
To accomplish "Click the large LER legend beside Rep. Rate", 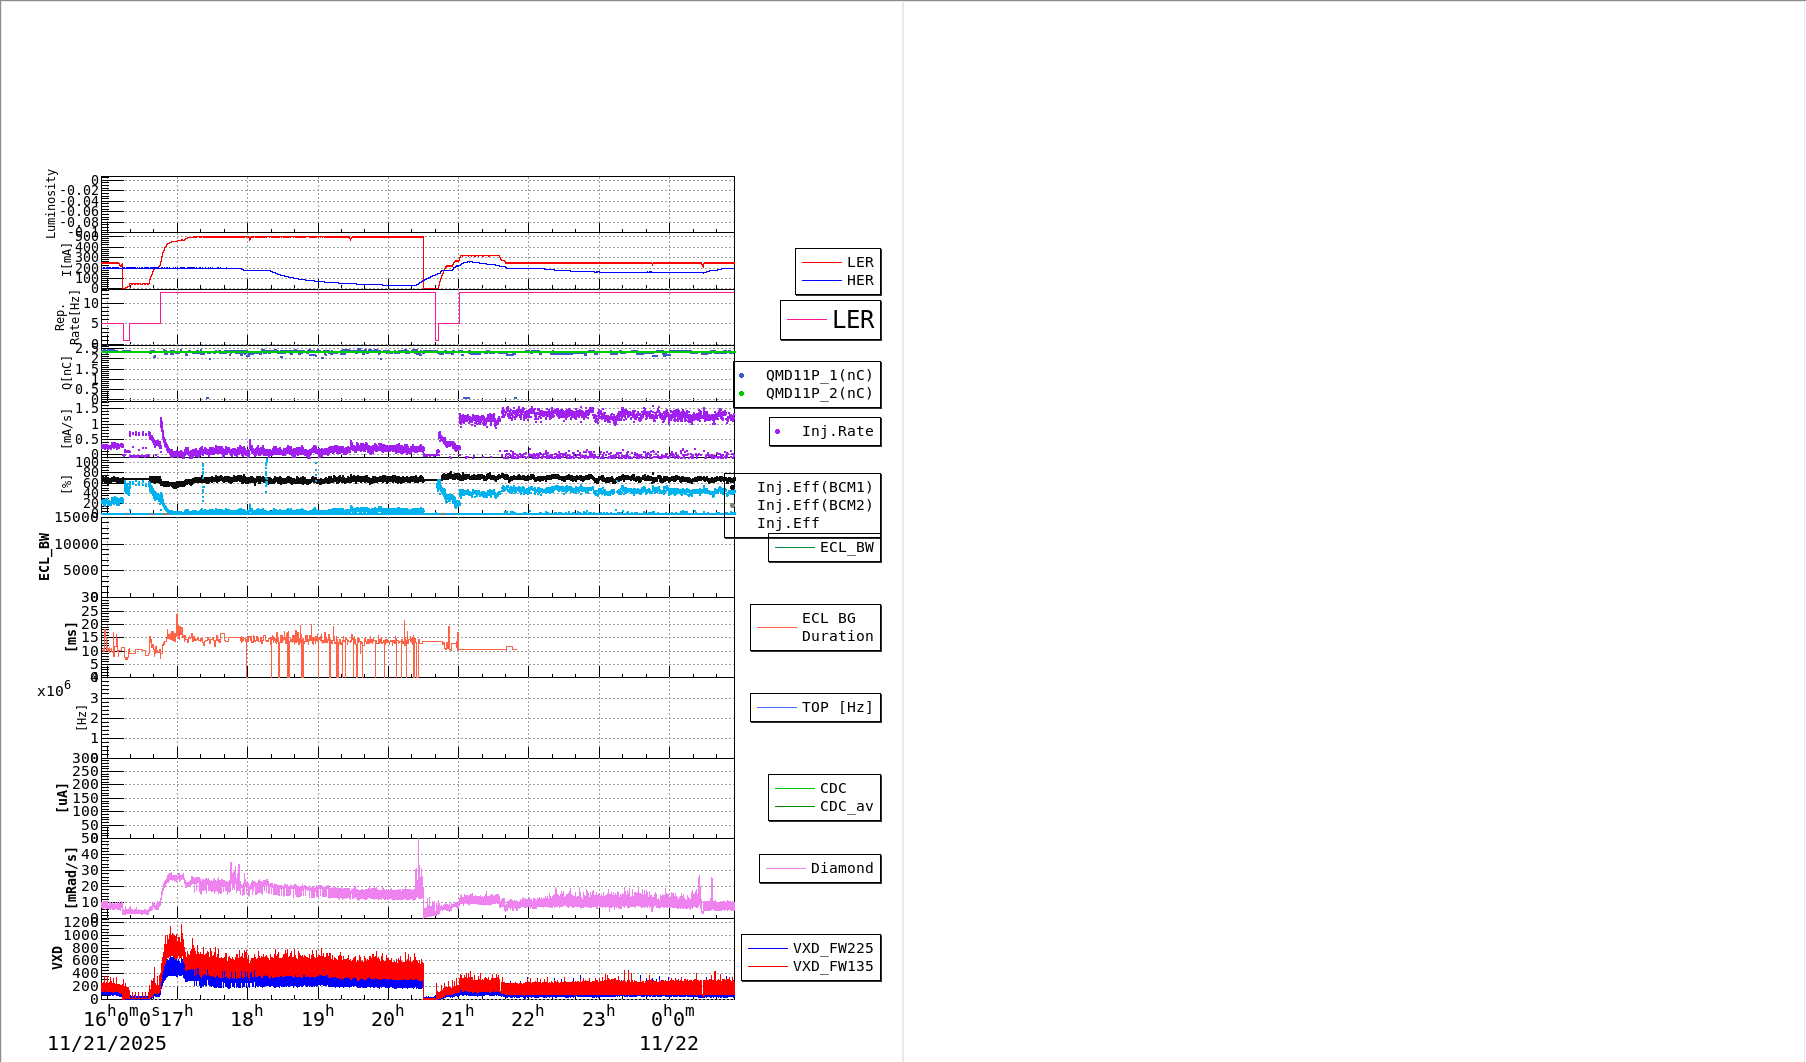I will pyautogui.click(x=831, y=320).
